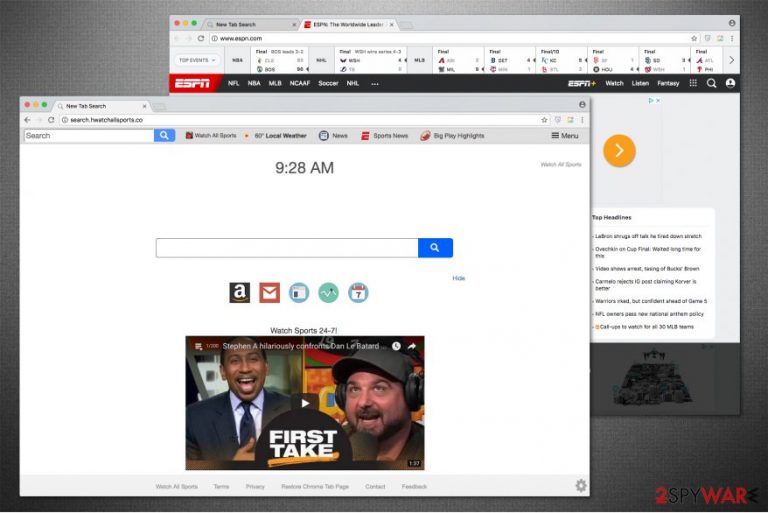Open Fantasy in ESPN nav bar
Screen dimensions: 768x513
tap(668, 84)
